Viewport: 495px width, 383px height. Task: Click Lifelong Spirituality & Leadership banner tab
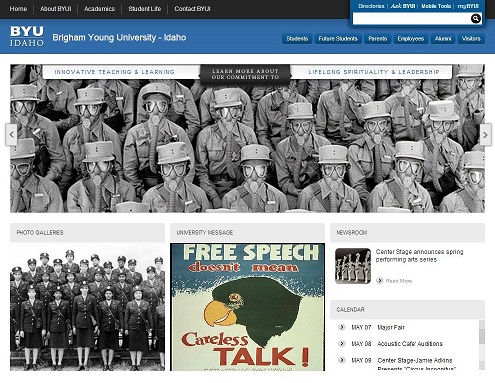pos(373,72)
